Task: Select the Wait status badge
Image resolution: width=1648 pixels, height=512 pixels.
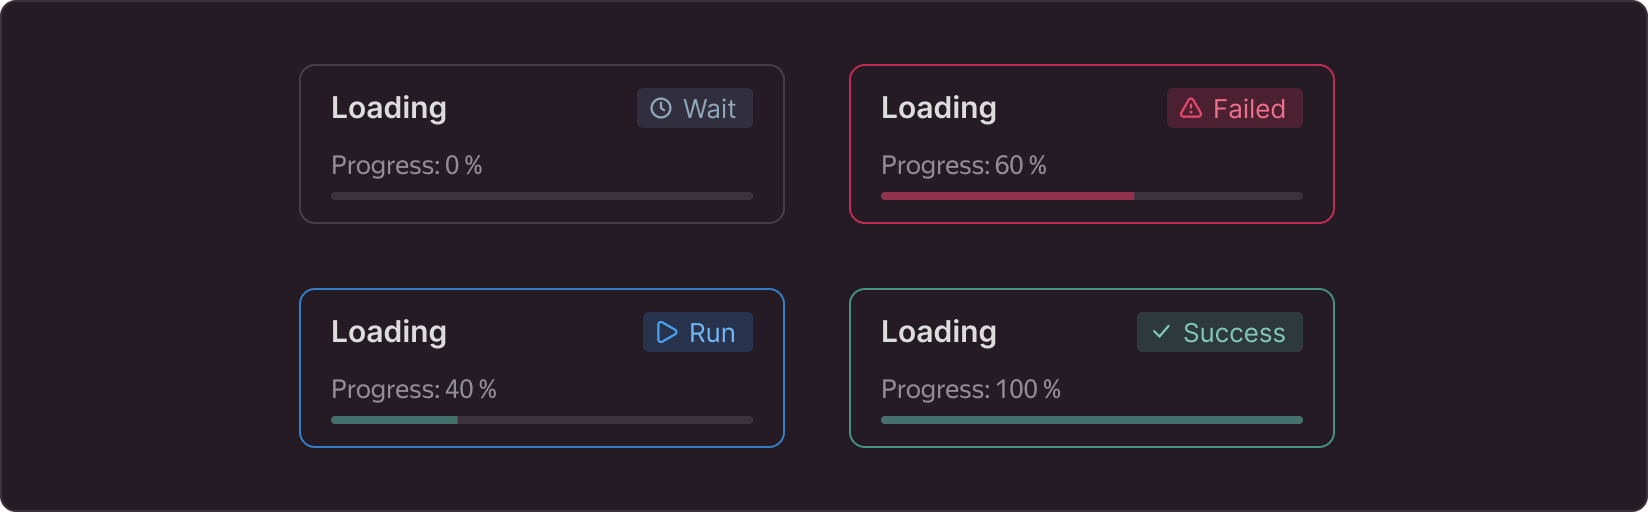Action: (x=695, y=108)
